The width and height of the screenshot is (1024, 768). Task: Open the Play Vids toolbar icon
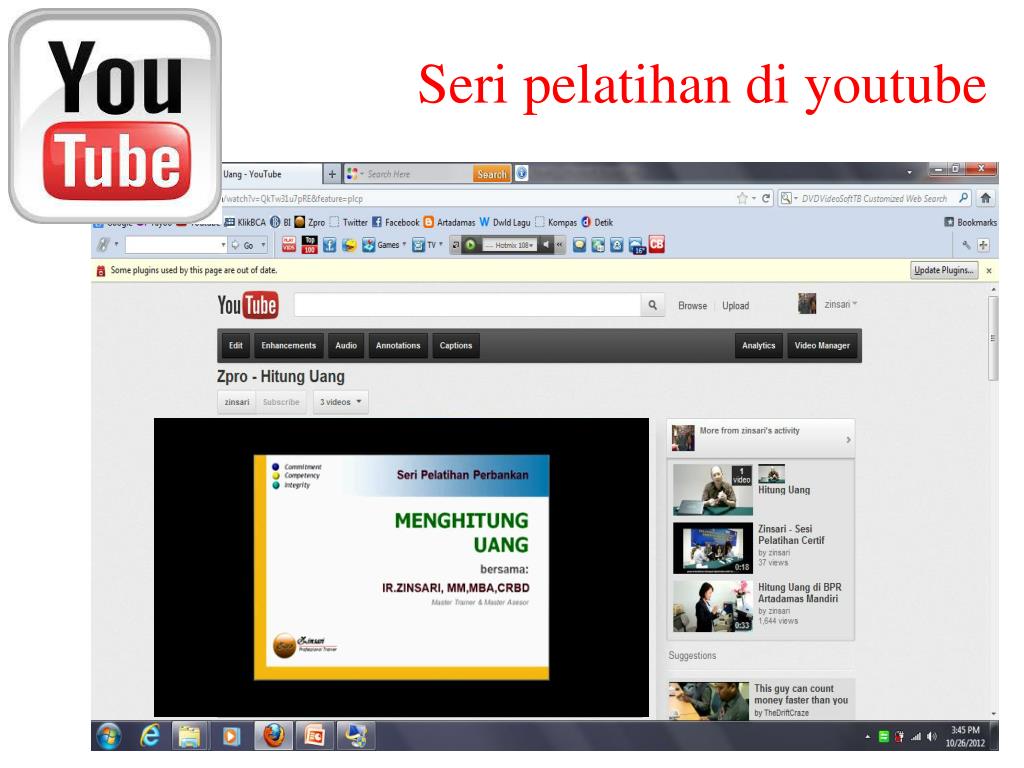[x=289, y=245]
